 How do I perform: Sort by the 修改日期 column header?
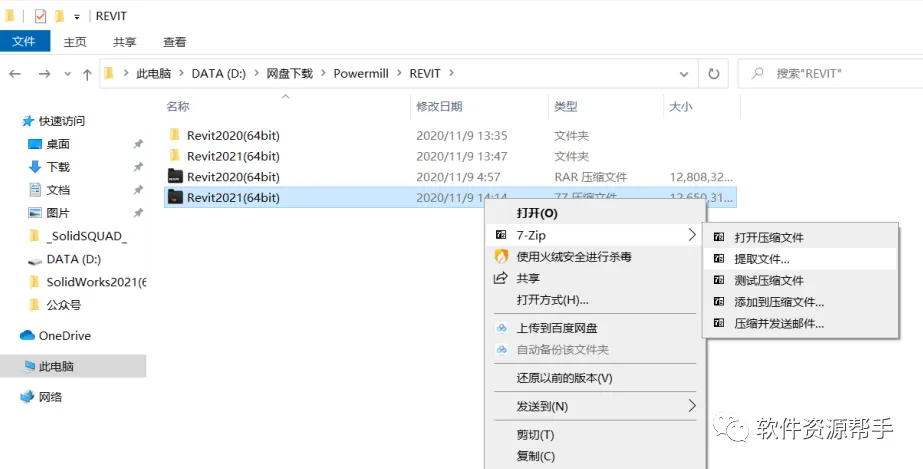click(x=439, y=107)
